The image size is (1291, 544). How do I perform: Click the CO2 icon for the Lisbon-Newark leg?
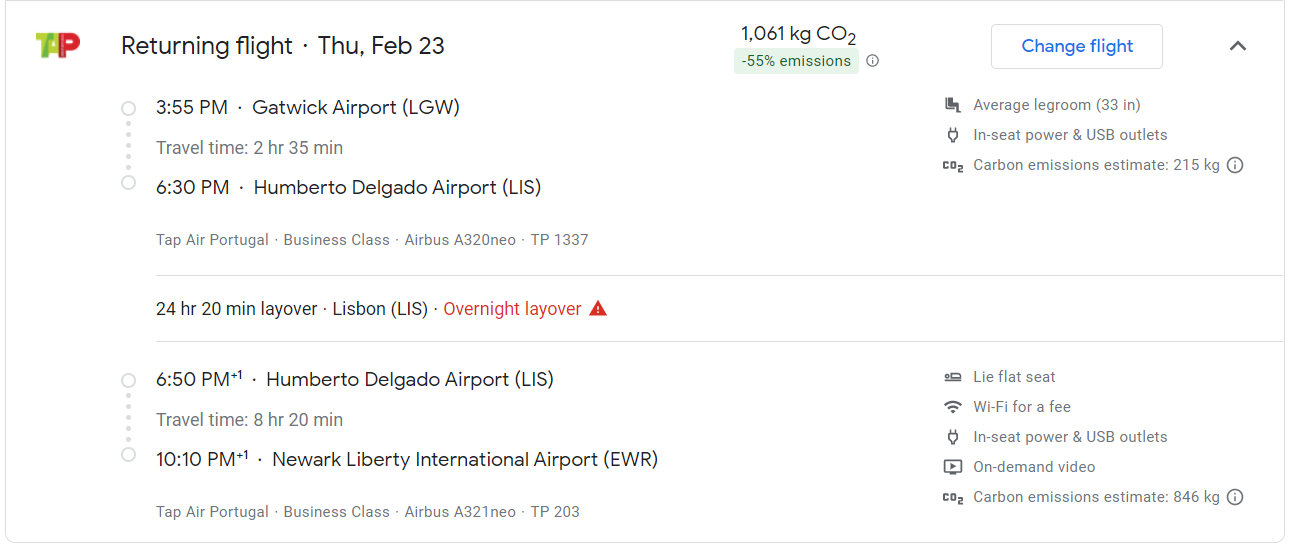tap(952, 497)
